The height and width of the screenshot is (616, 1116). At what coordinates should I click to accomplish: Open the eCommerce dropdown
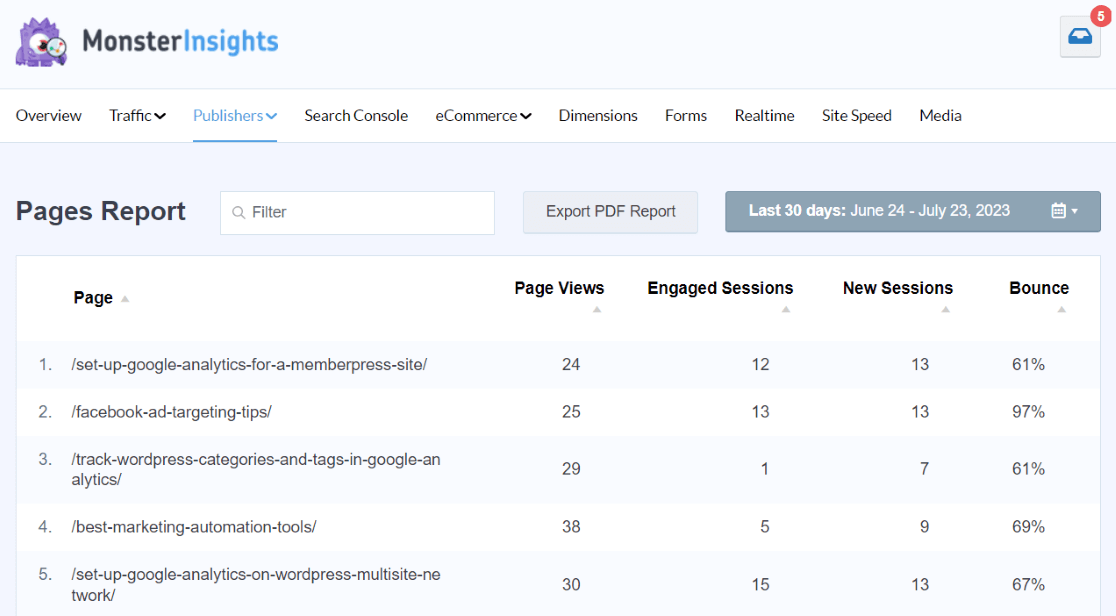tap(483, 115)
